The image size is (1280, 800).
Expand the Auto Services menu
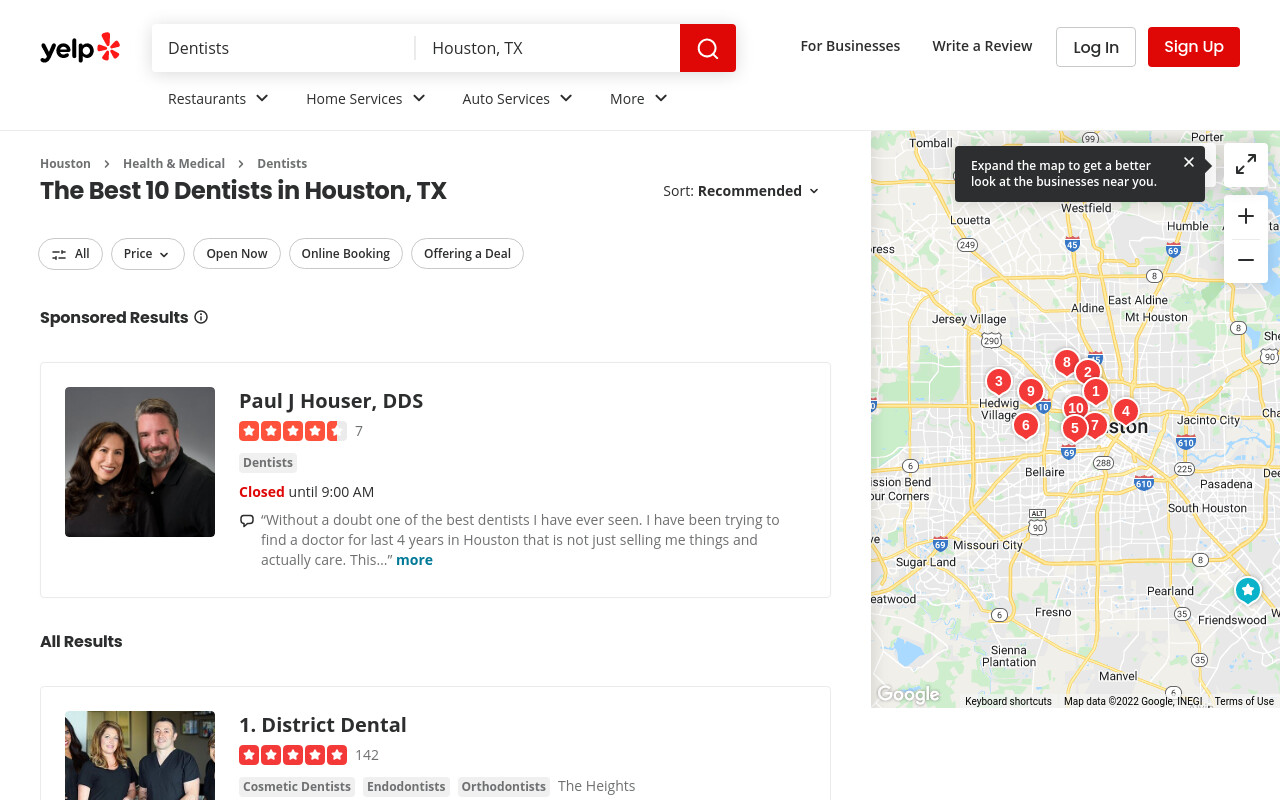click(x=518, y=99)
